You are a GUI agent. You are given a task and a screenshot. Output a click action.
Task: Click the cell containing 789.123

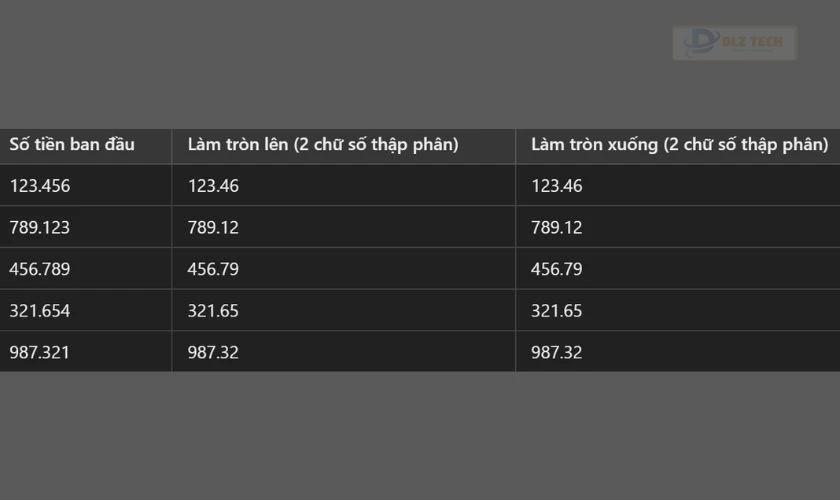[x=86, y=227]
